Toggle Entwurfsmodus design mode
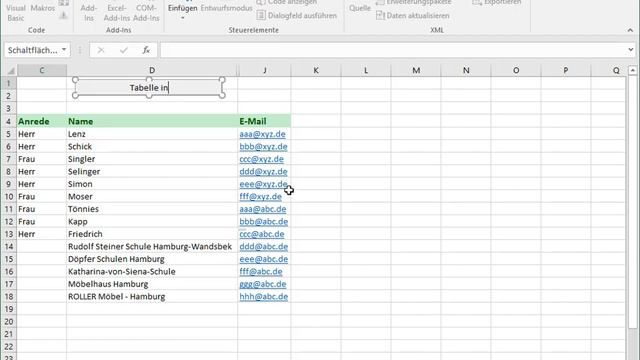Viewport: 640px width, 360px height. (x=227, y=8)
